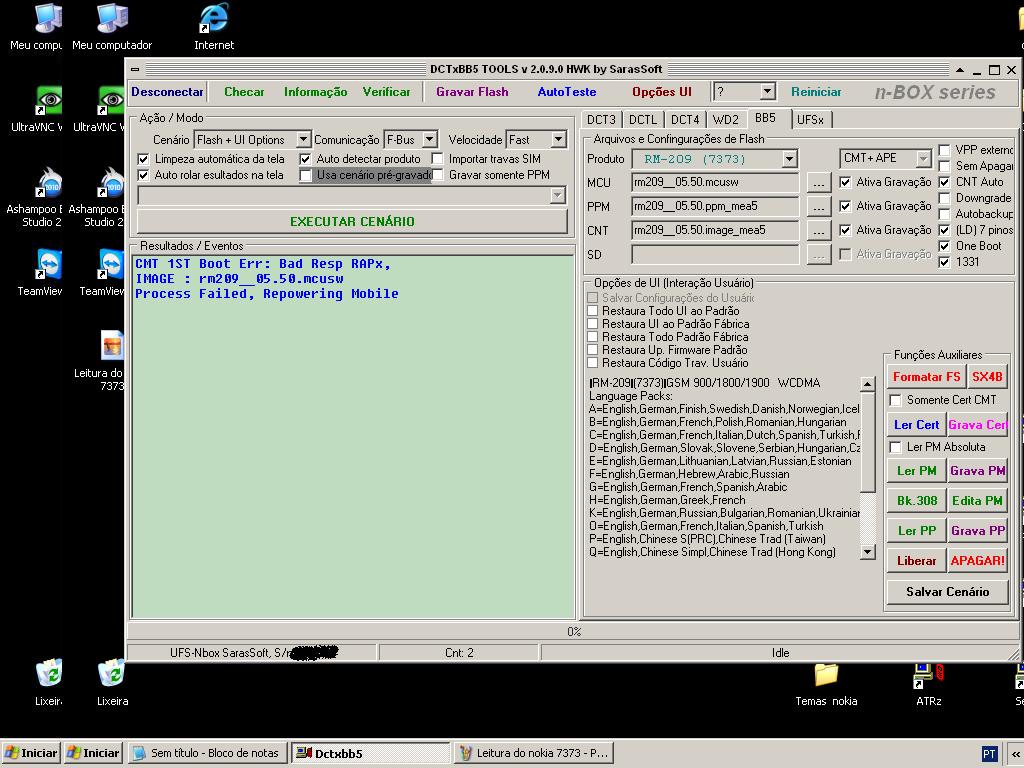Open the Velocidade Fast dropdown
Screen dimensions: 1024x768
(558, 140)
